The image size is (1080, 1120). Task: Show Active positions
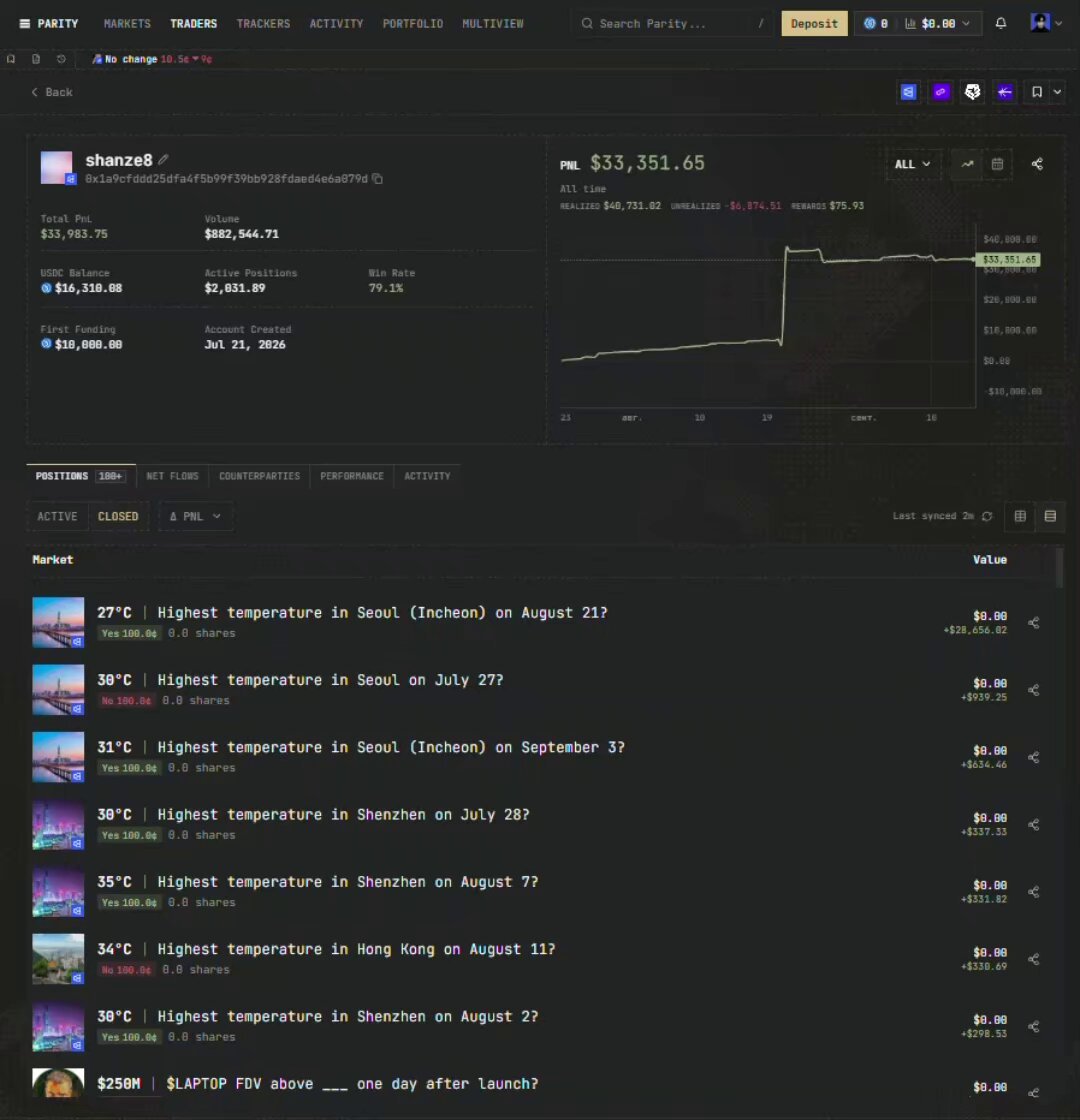[x=57, y=516]
